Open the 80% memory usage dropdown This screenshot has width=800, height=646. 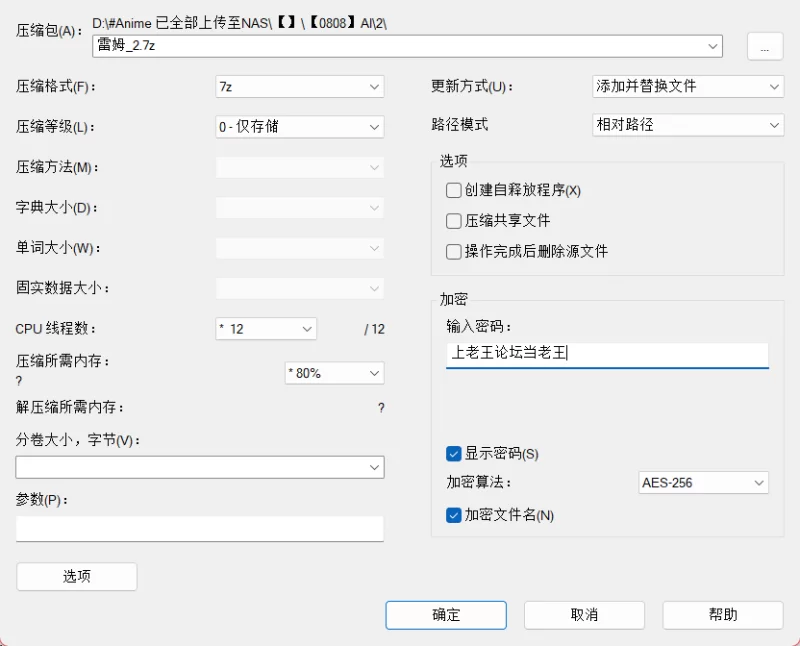[x=334, y=373]
